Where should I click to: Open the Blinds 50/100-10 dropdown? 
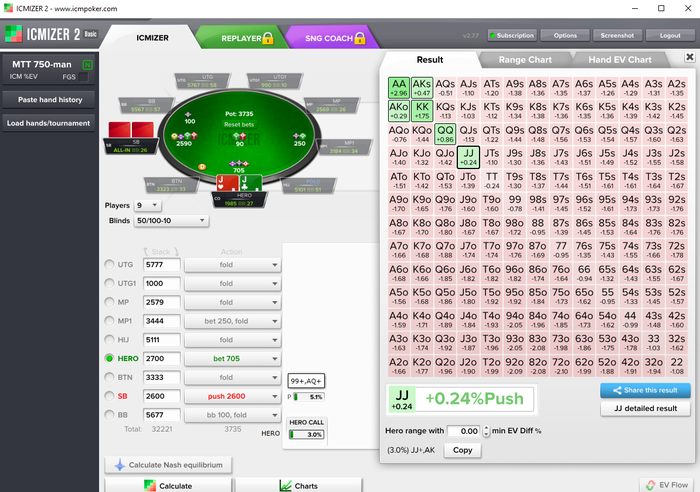pos(171,221)
